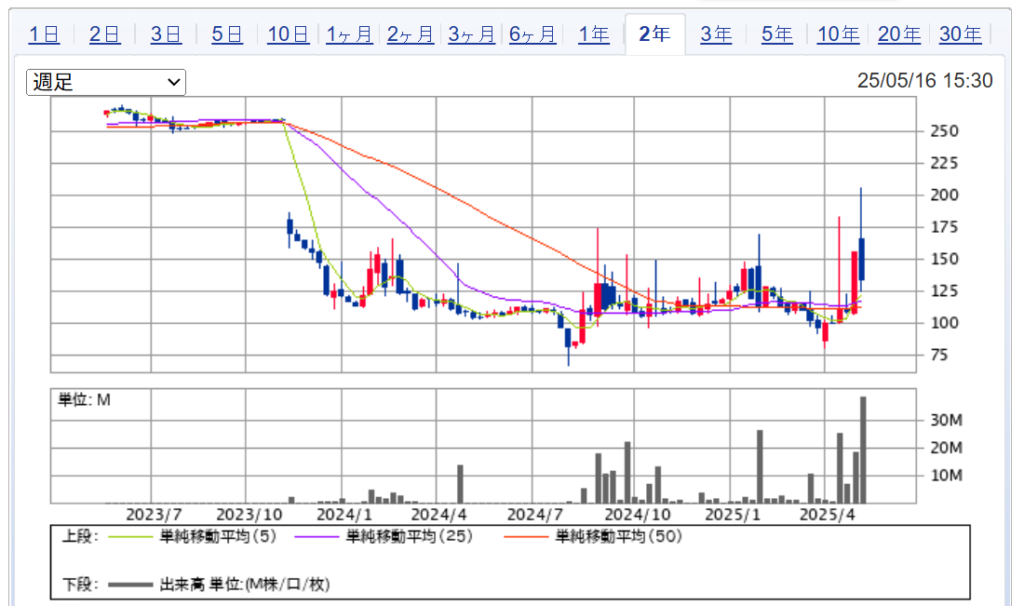Image resolution: width=1024 pixels, height=606 pixels.
Task: Click the orange moving average legend swatch
Action: click(526, 537)
